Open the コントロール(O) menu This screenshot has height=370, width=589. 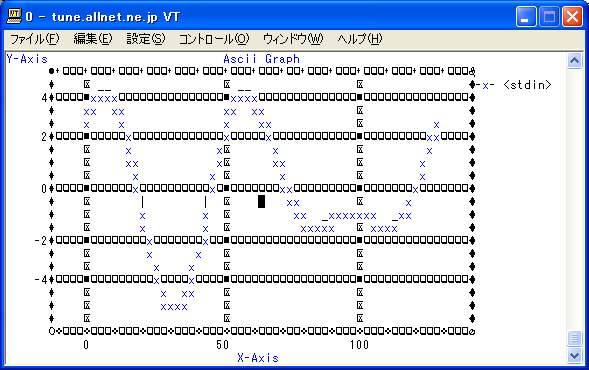click(x=213, y=39)
